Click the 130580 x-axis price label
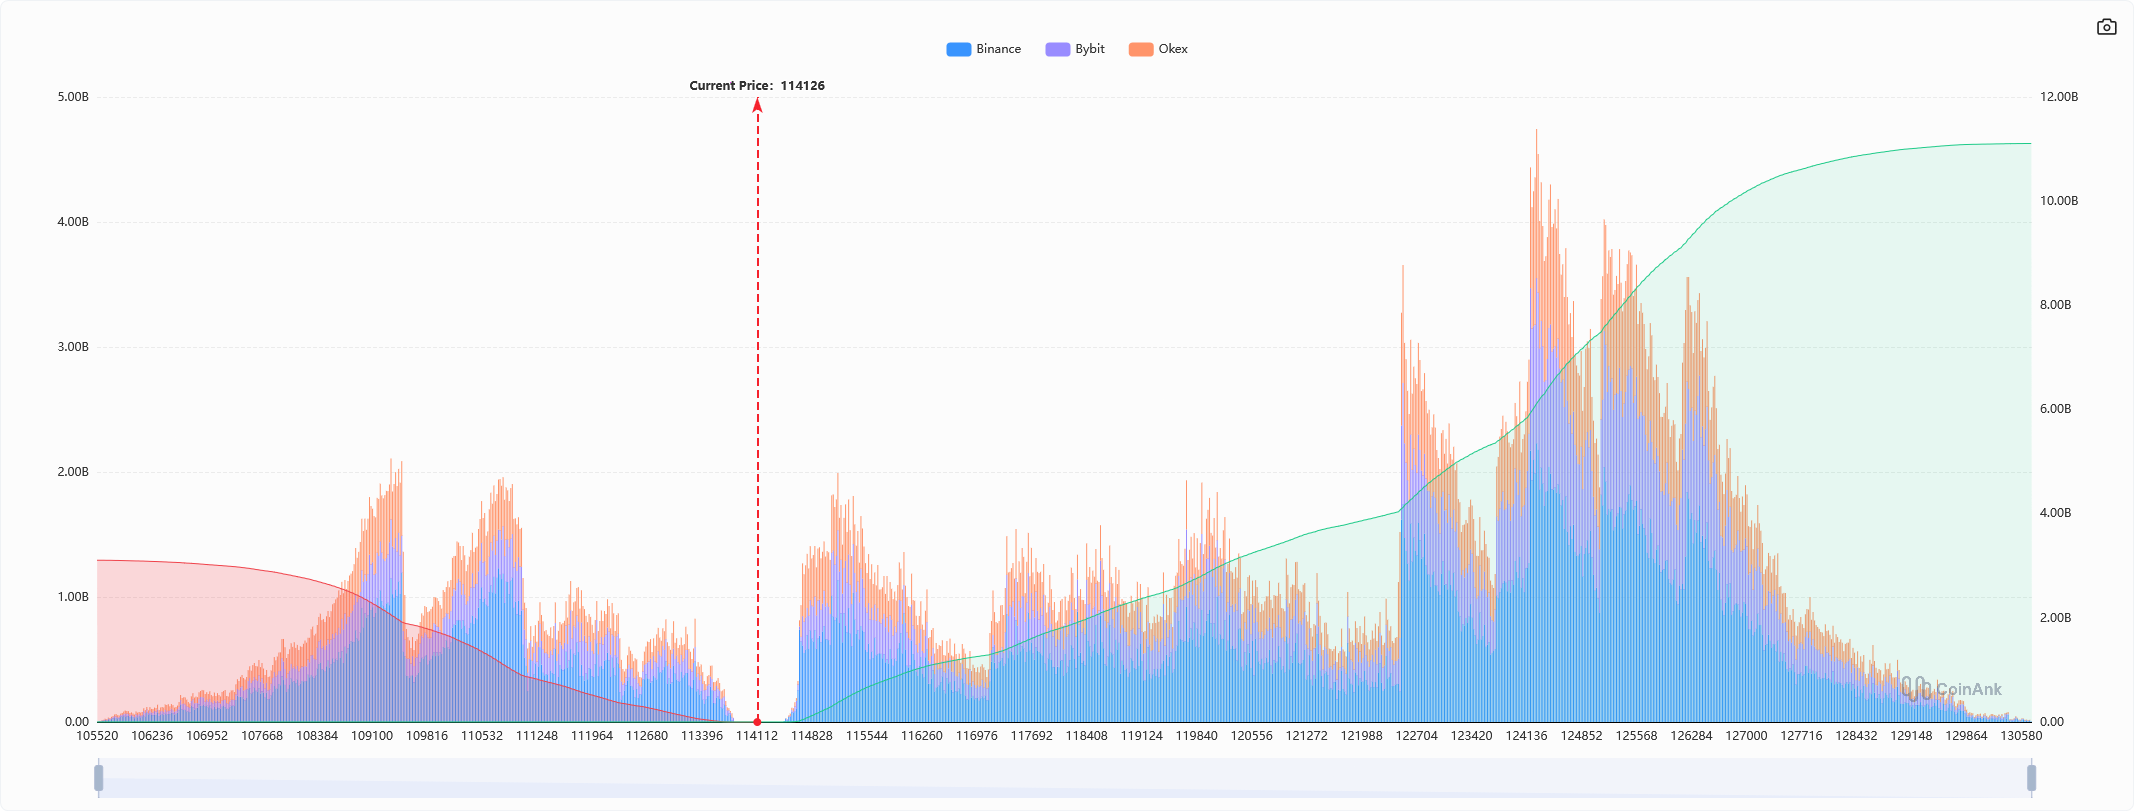The width and height of the screenshot is (2134, 811). 2020,736
